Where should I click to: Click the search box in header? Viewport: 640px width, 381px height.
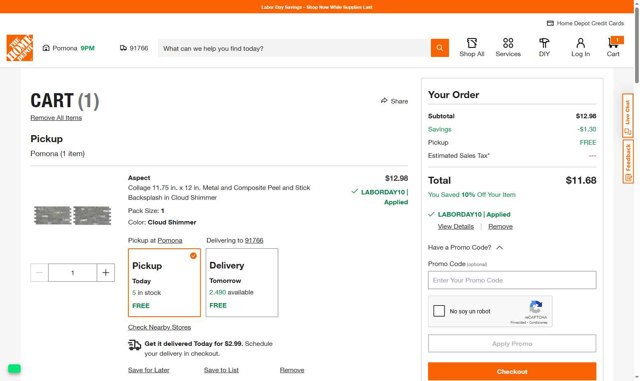coord(294,48)
